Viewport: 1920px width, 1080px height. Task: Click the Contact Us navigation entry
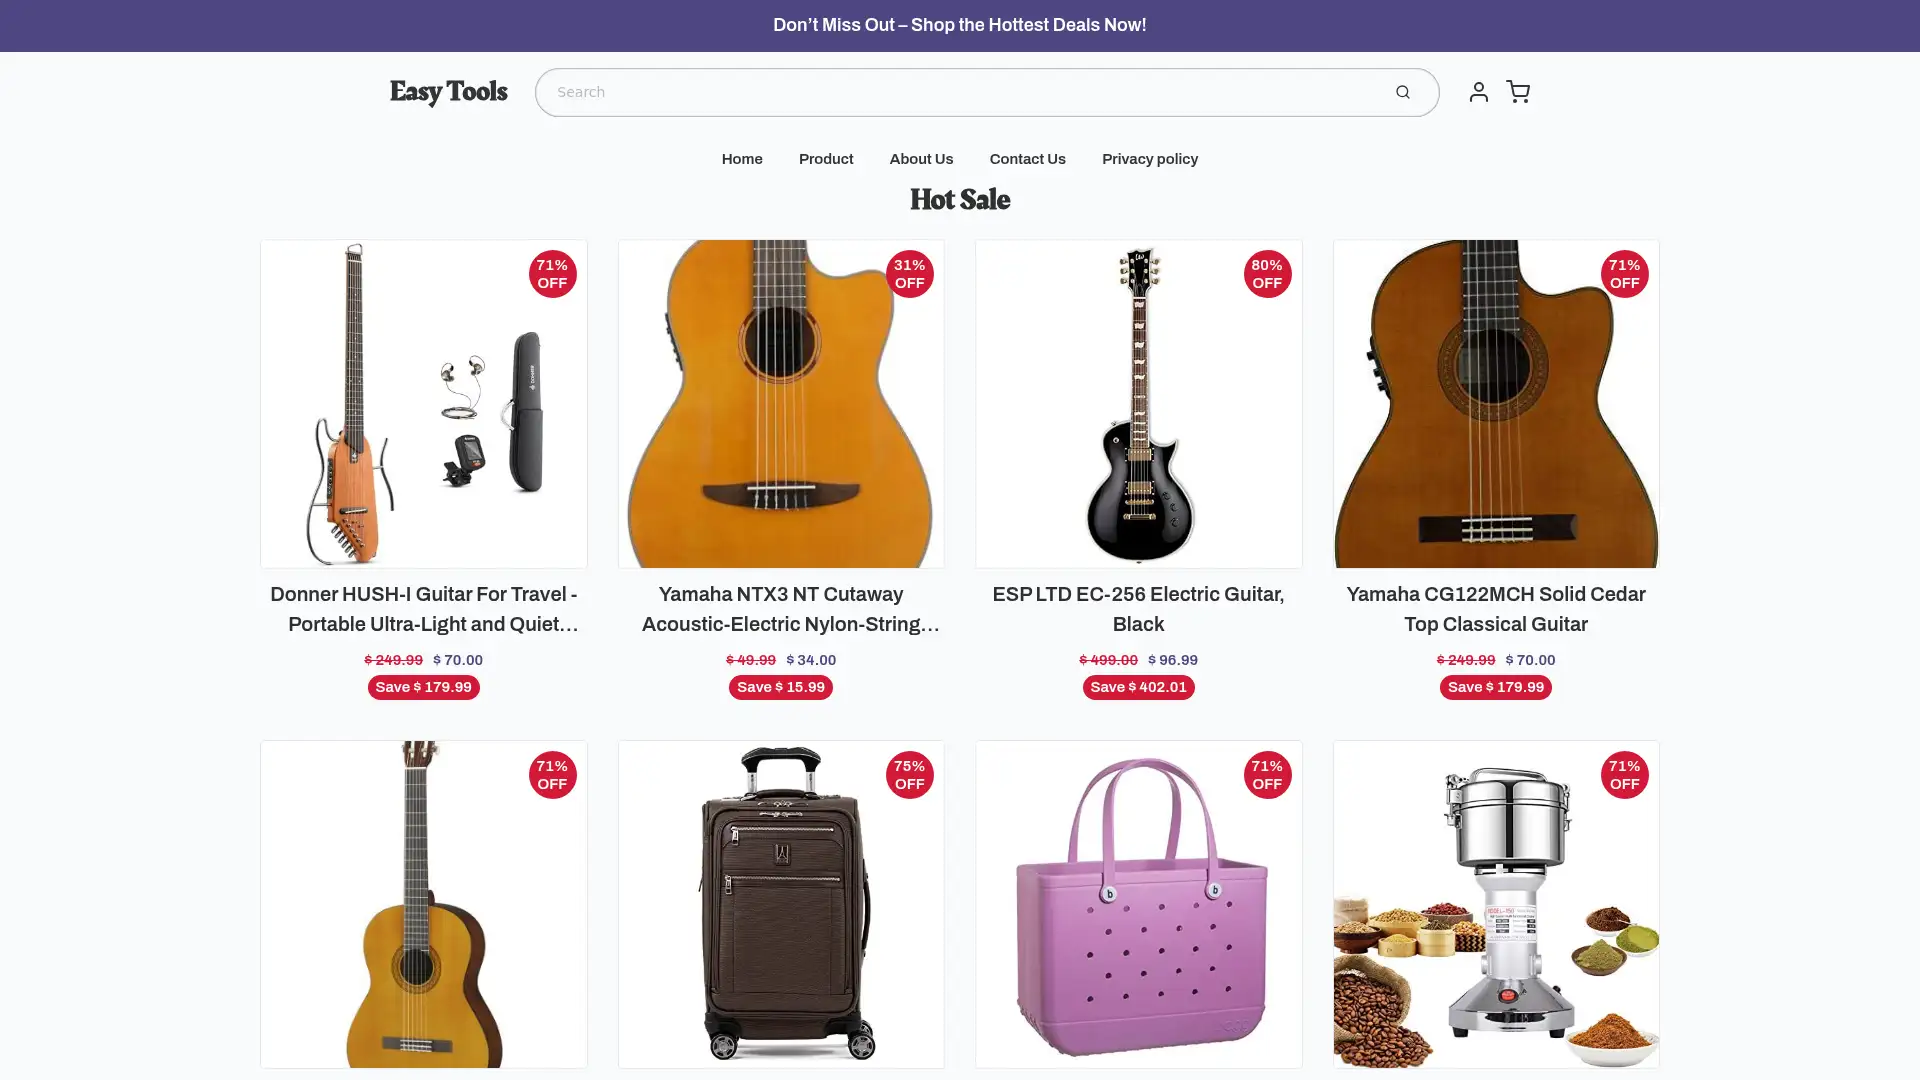pos(1027,158)
